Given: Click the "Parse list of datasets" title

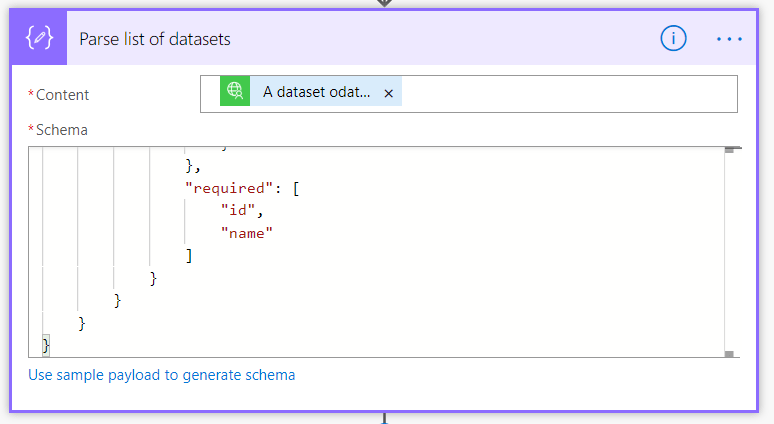Looking at the screenshot, I should tap(155, 39).
